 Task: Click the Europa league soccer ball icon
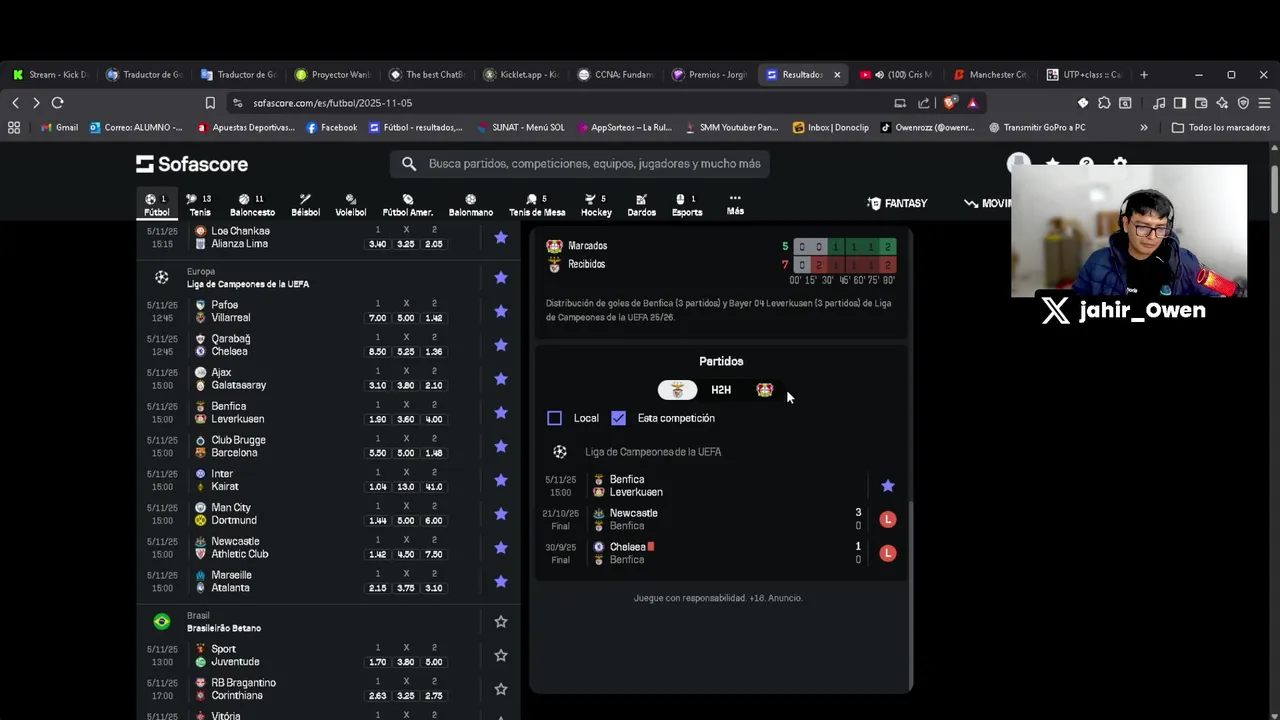pos(162,277)
